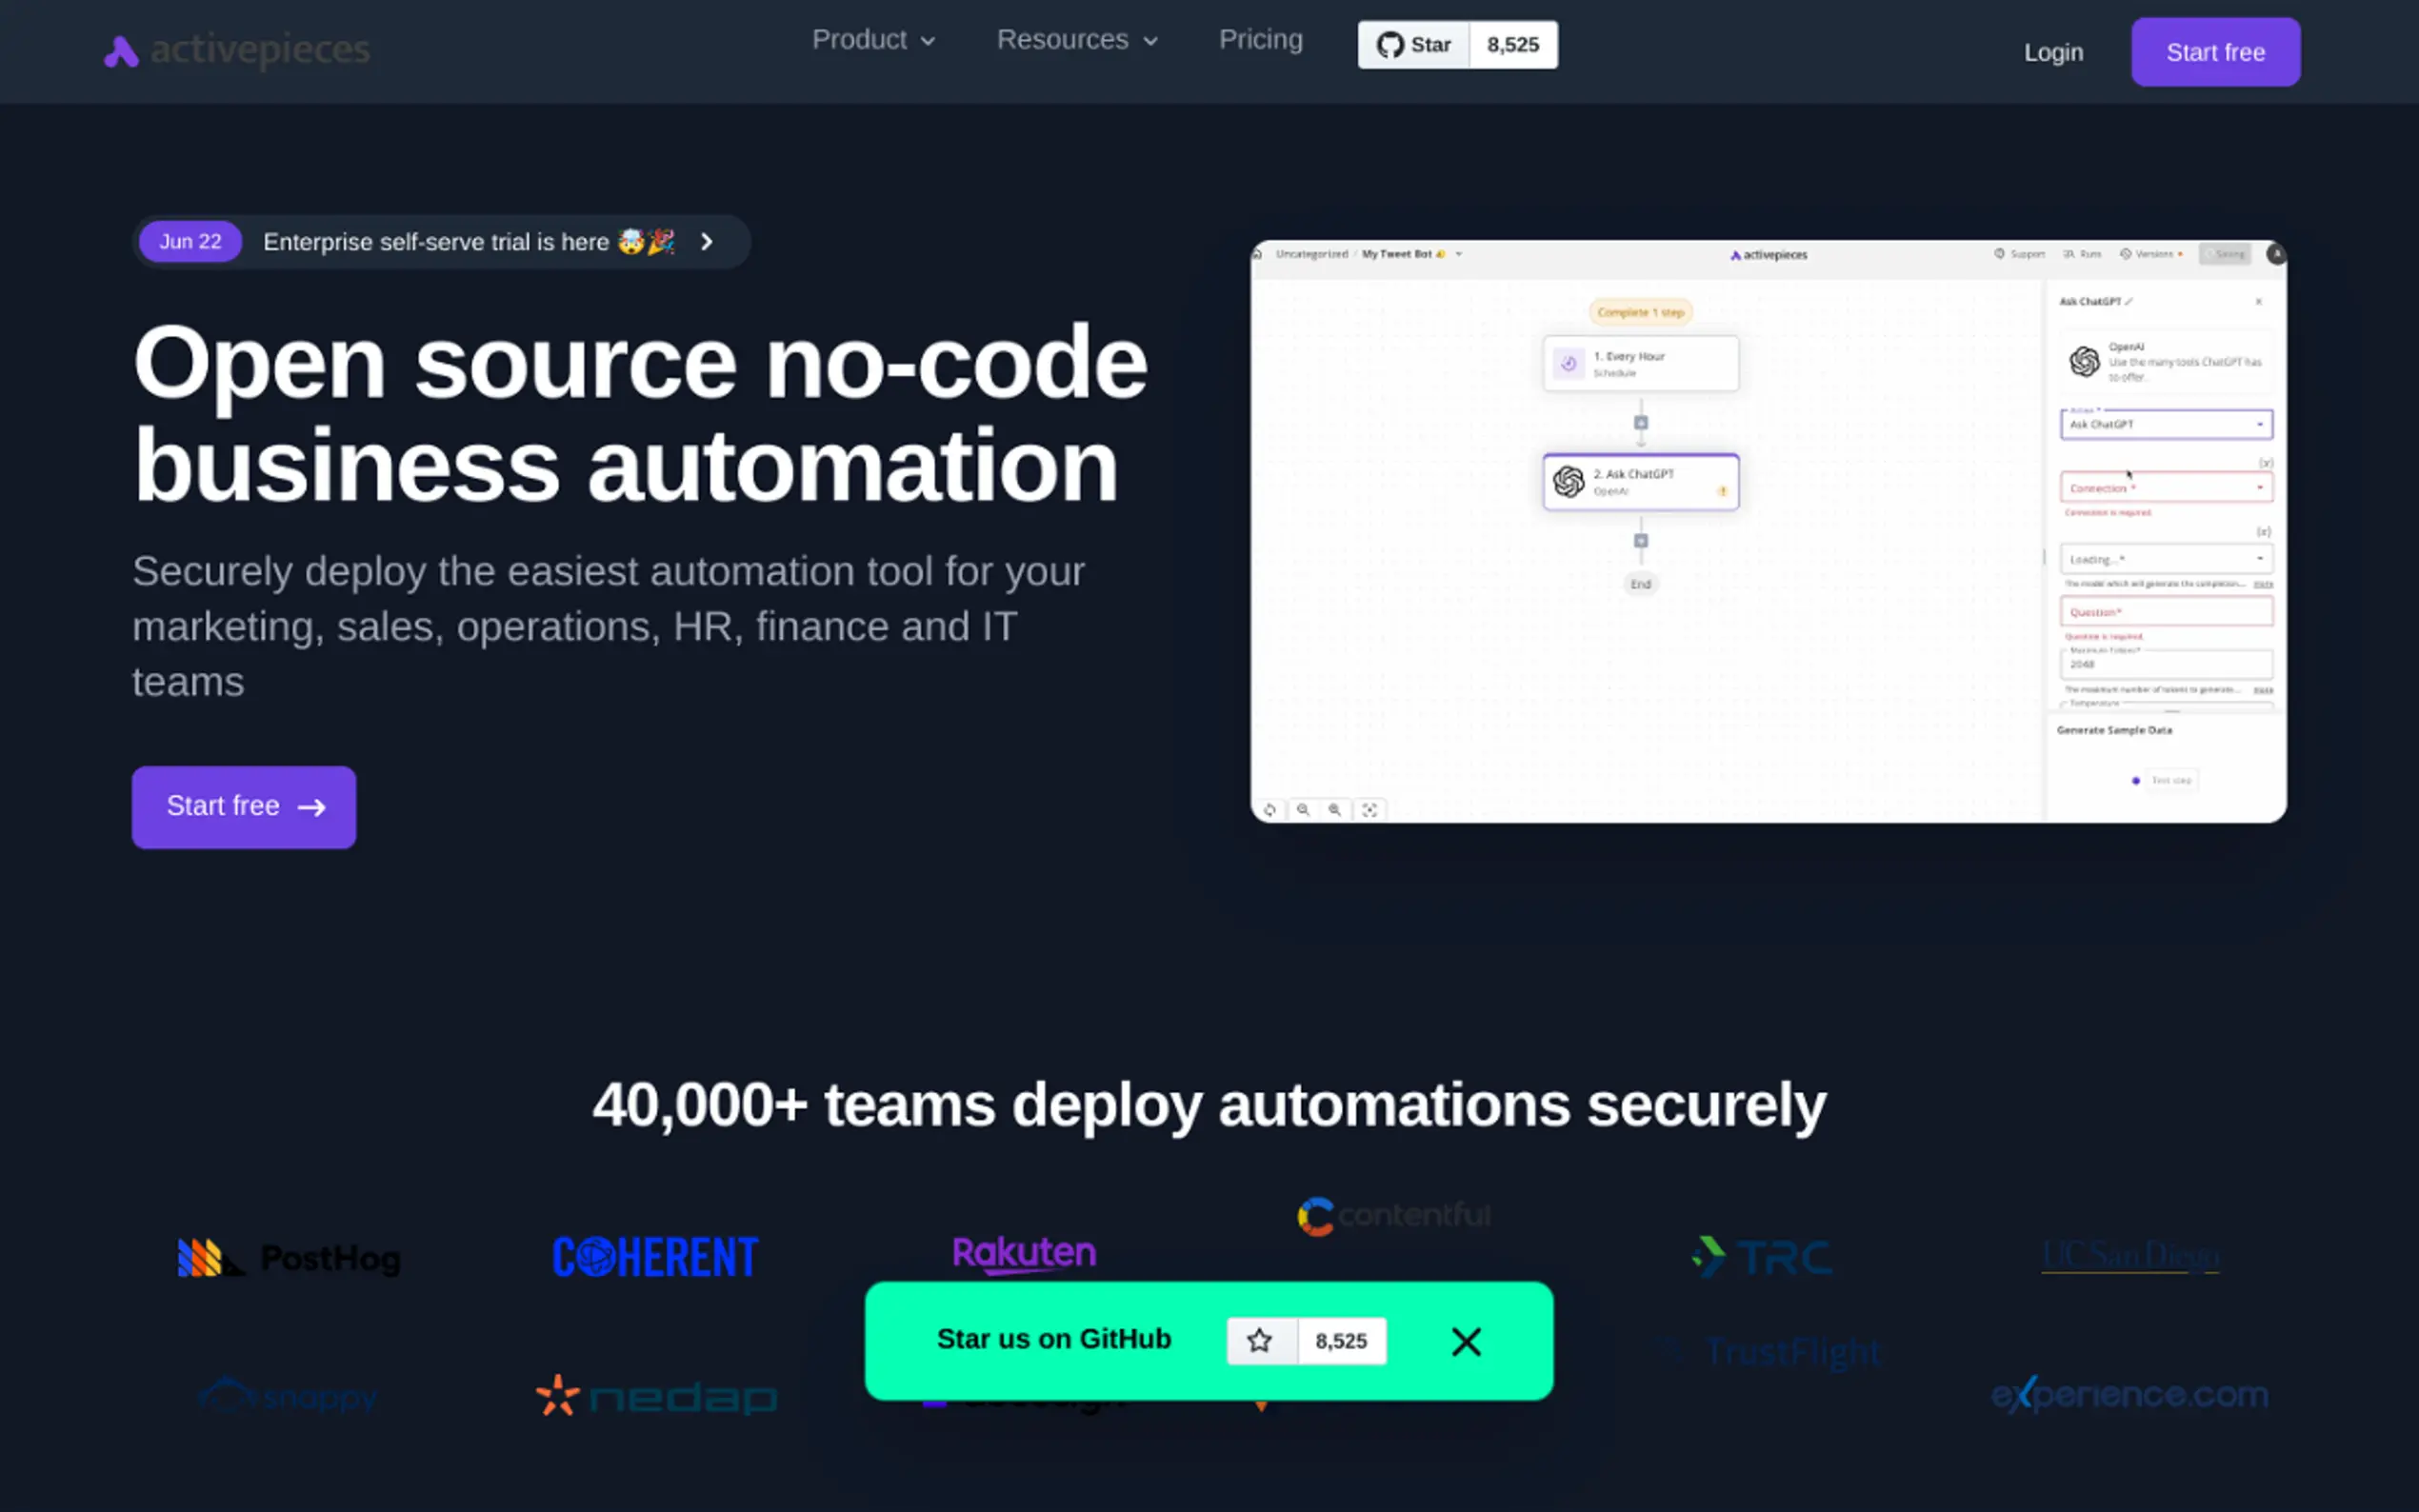Click the experience.com logo
The height and width of the screenshot is (1512, 2419).
pos(2129,1394)
